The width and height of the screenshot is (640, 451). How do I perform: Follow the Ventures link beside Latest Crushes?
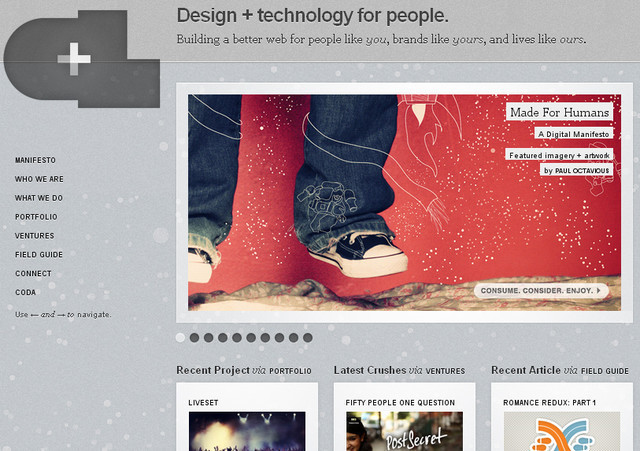point(445,371)
